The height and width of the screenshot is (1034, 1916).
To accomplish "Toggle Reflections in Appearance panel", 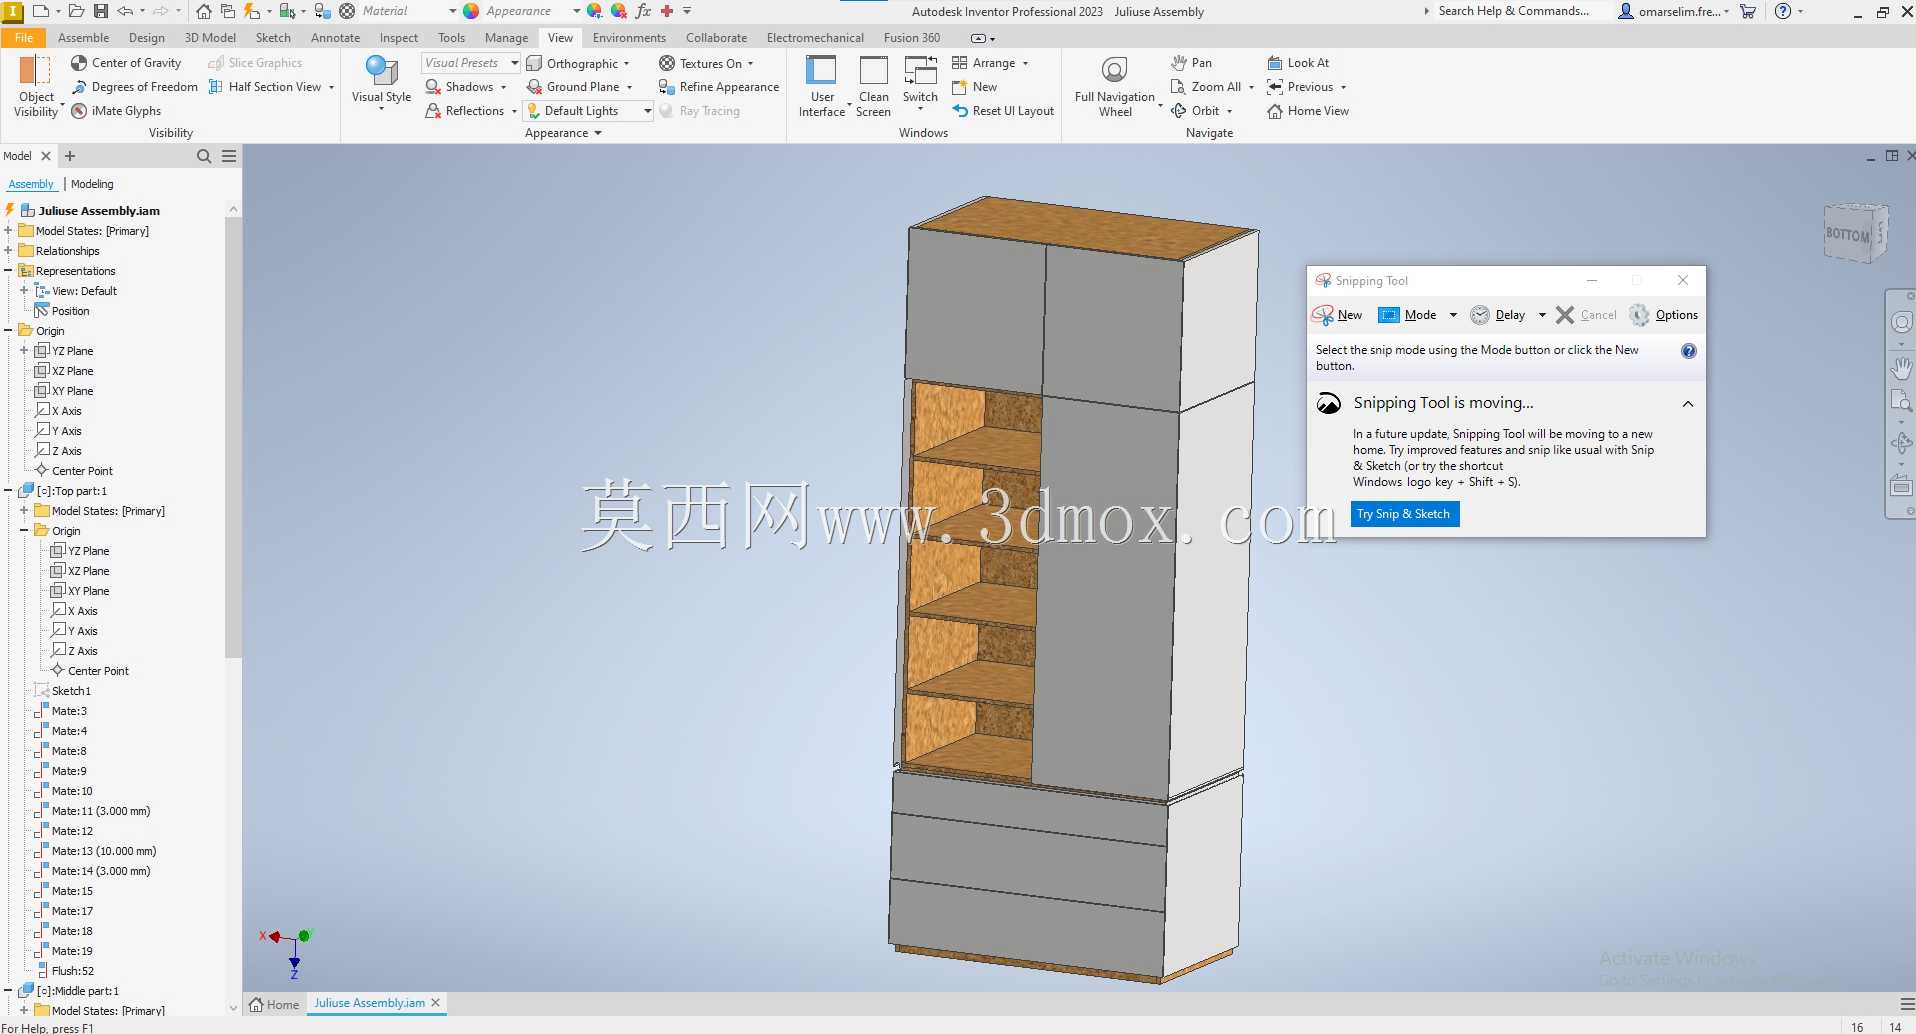I will click(x=466, y=111).
